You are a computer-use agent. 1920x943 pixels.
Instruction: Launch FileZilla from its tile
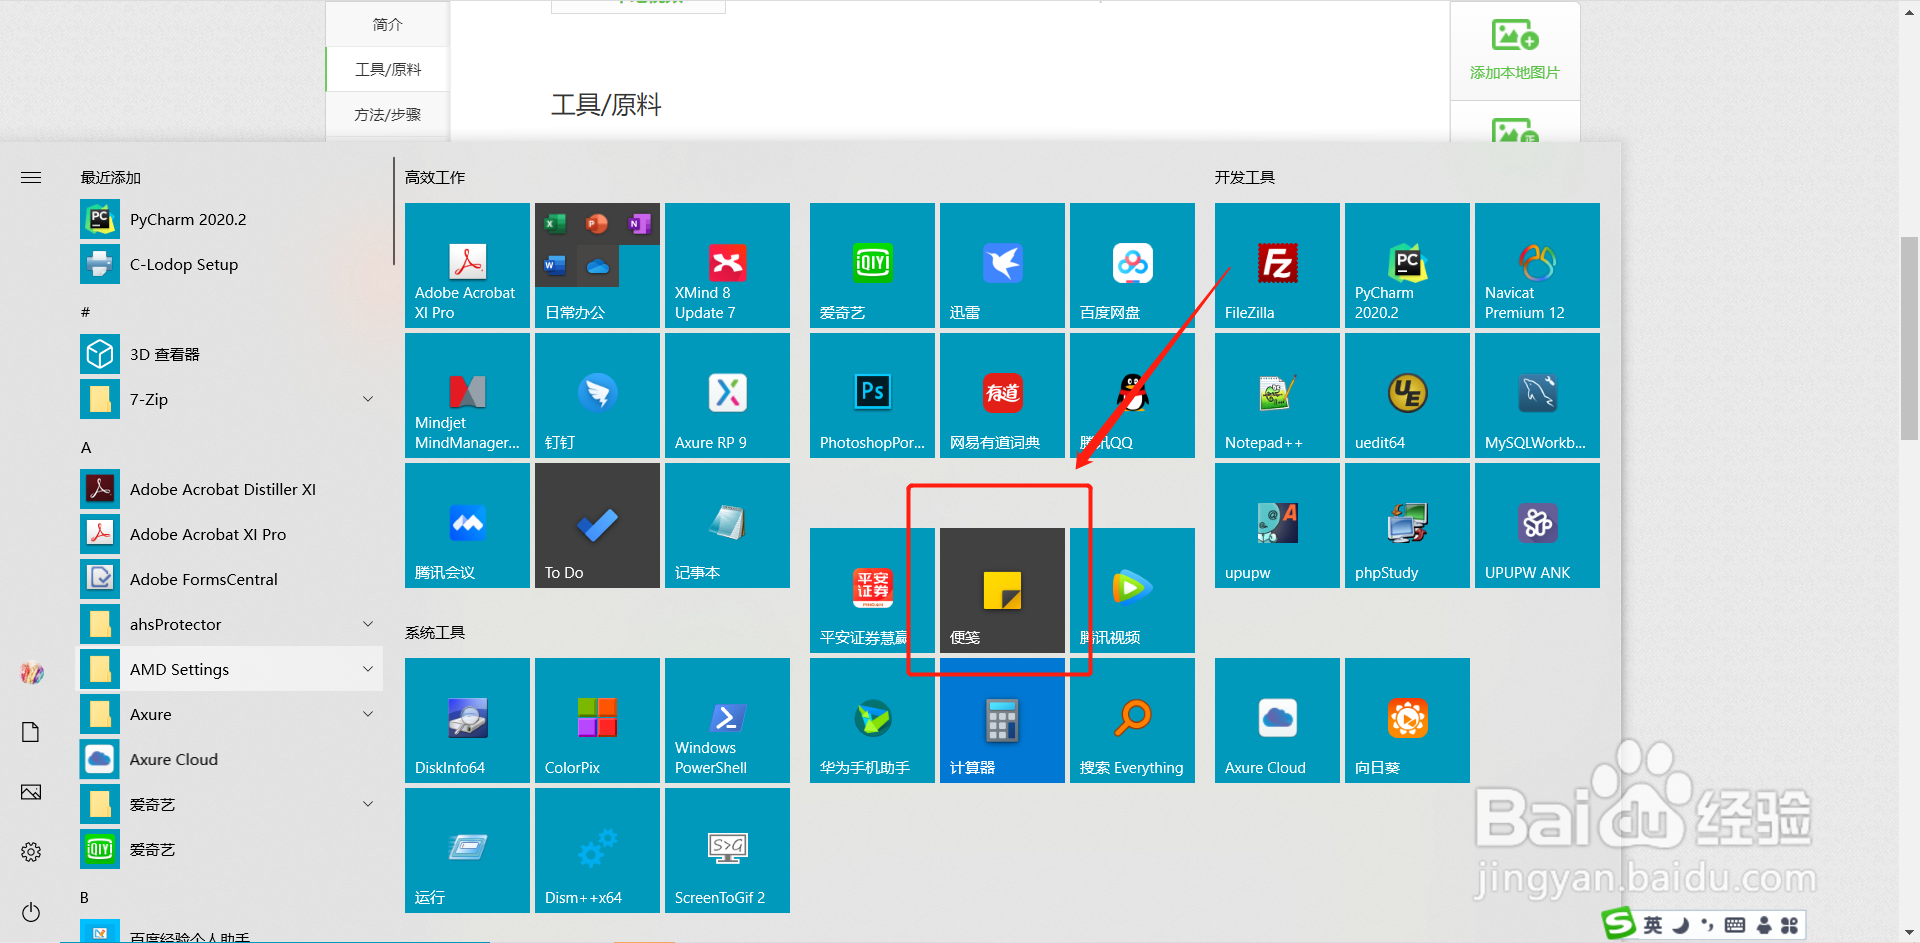[1276, 265]
